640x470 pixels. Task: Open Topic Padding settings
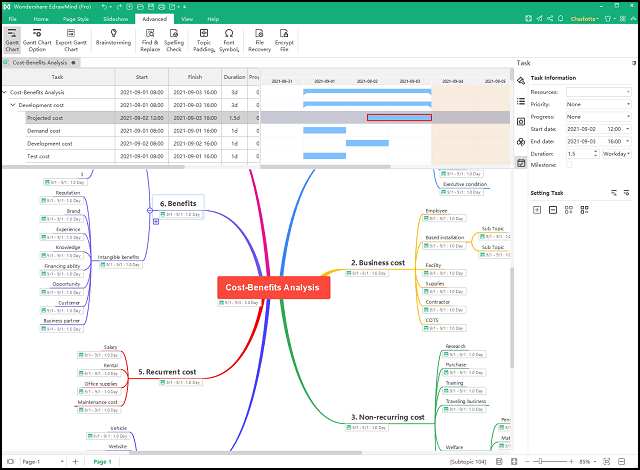204,40
